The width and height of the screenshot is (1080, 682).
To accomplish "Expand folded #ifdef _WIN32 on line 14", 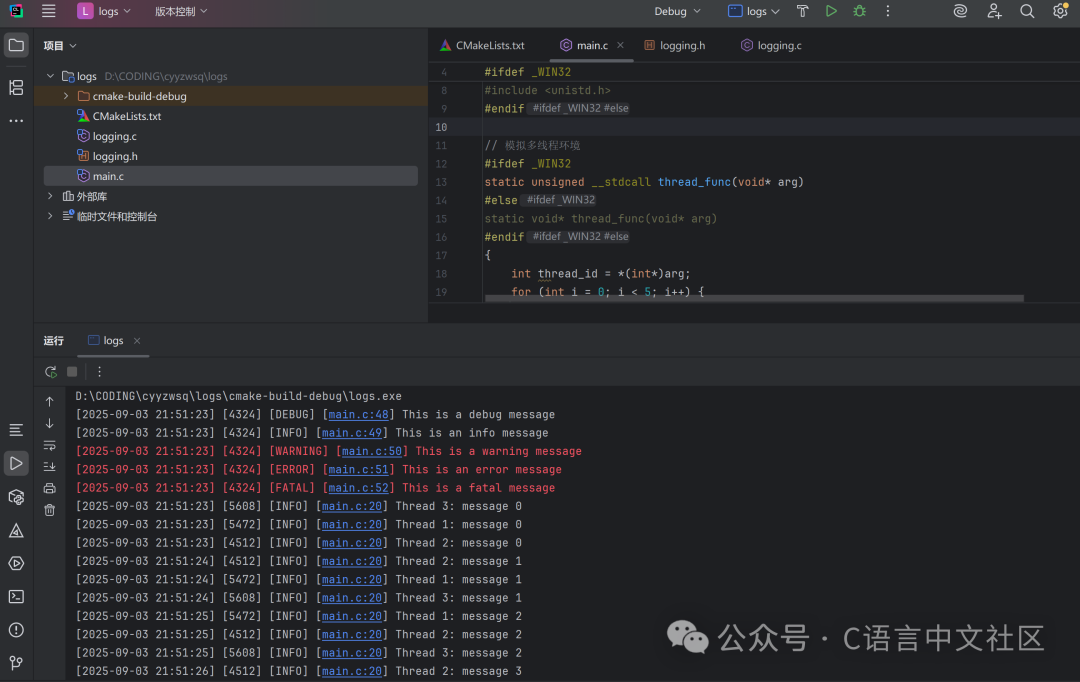I will point(560,200).
